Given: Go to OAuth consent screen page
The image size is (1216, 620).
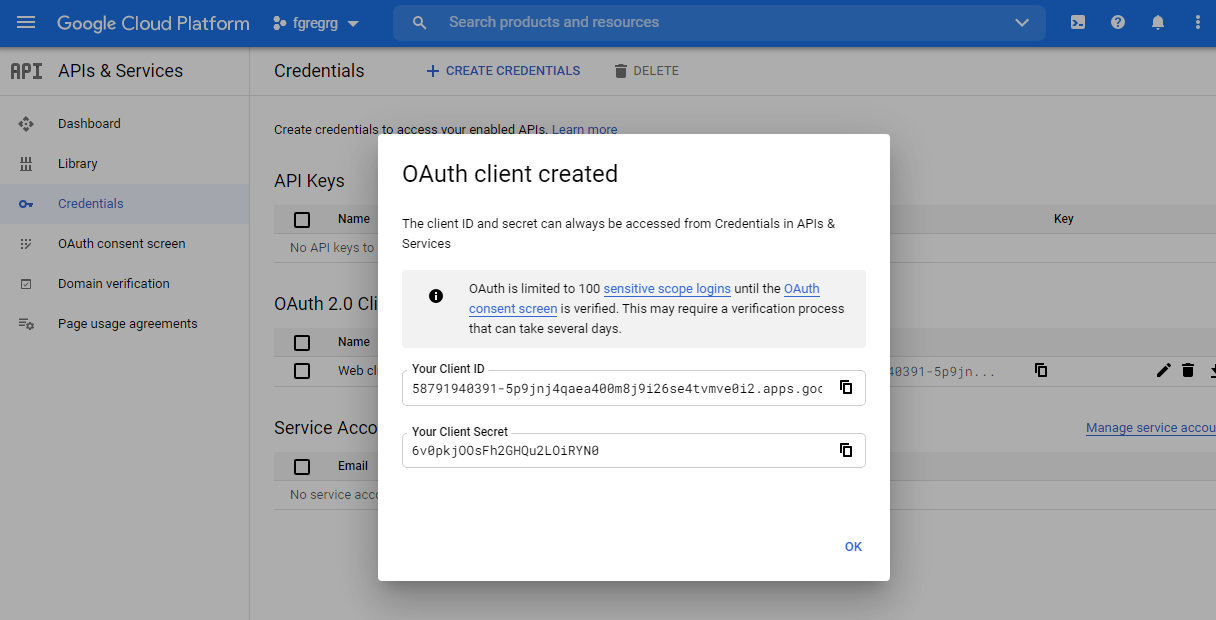Looking at the screenshot, I should [x=121, y=243].
